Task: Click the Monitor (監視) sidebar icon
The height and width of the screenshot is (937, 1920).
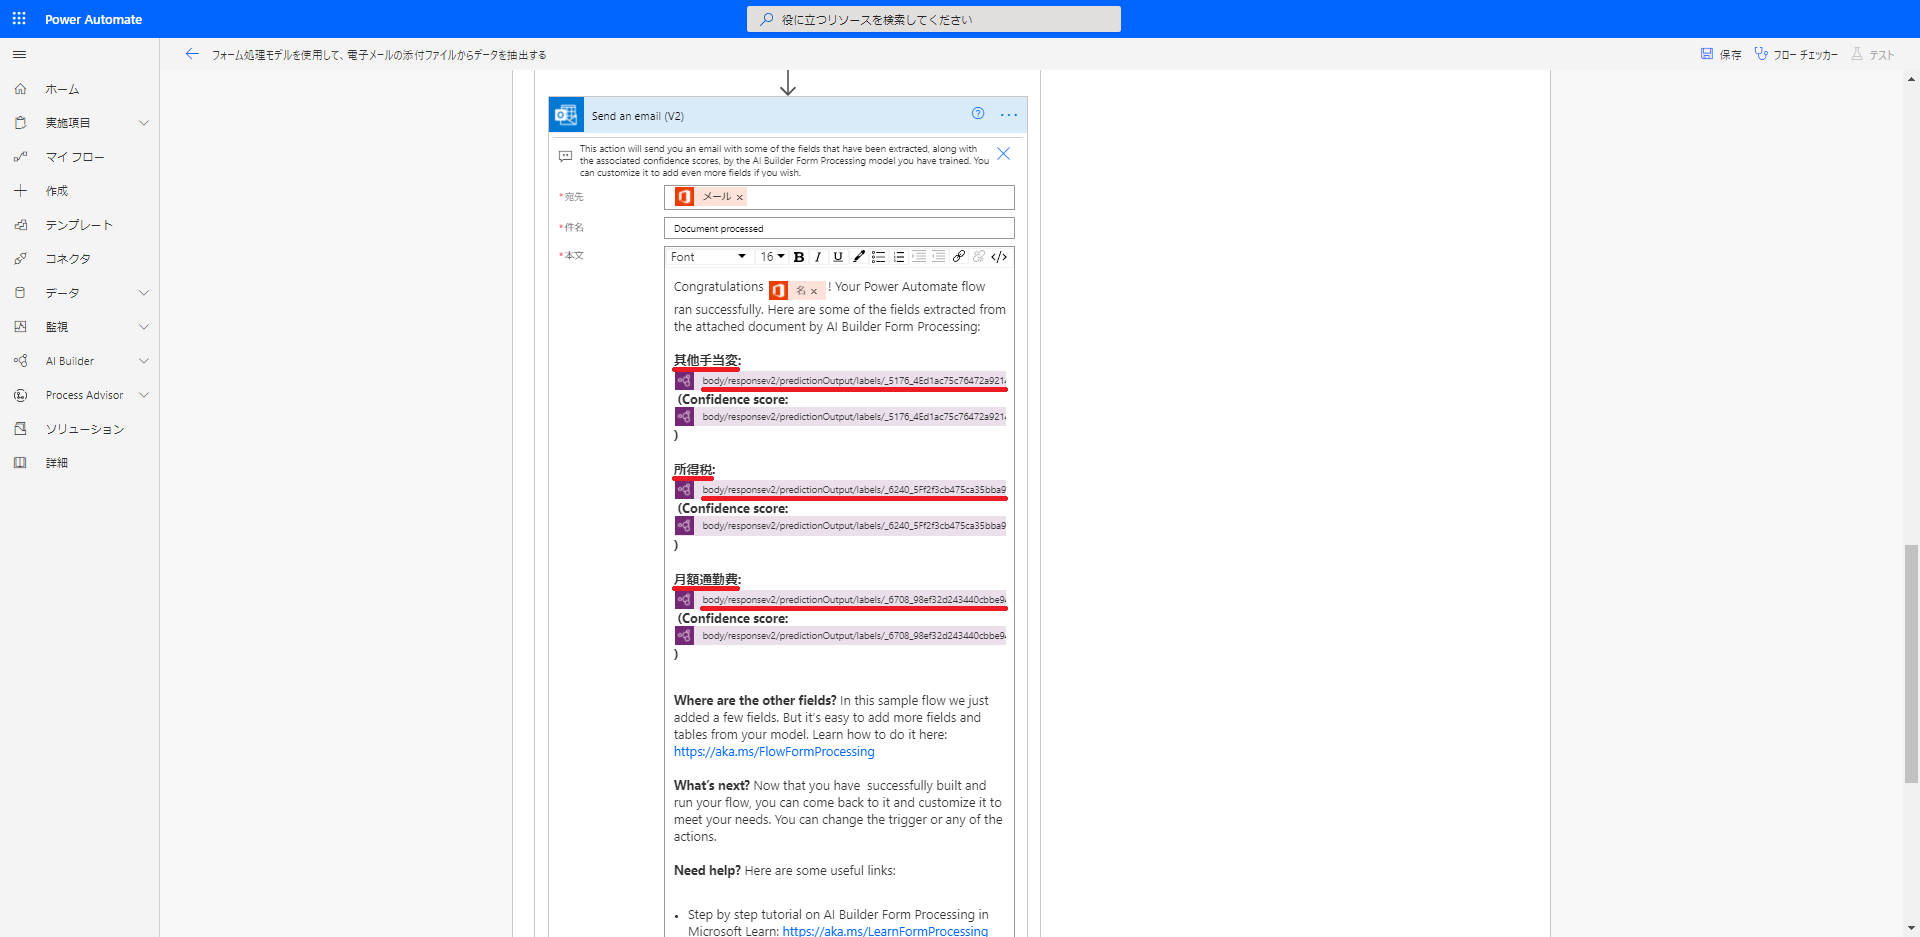Action: 20,327
